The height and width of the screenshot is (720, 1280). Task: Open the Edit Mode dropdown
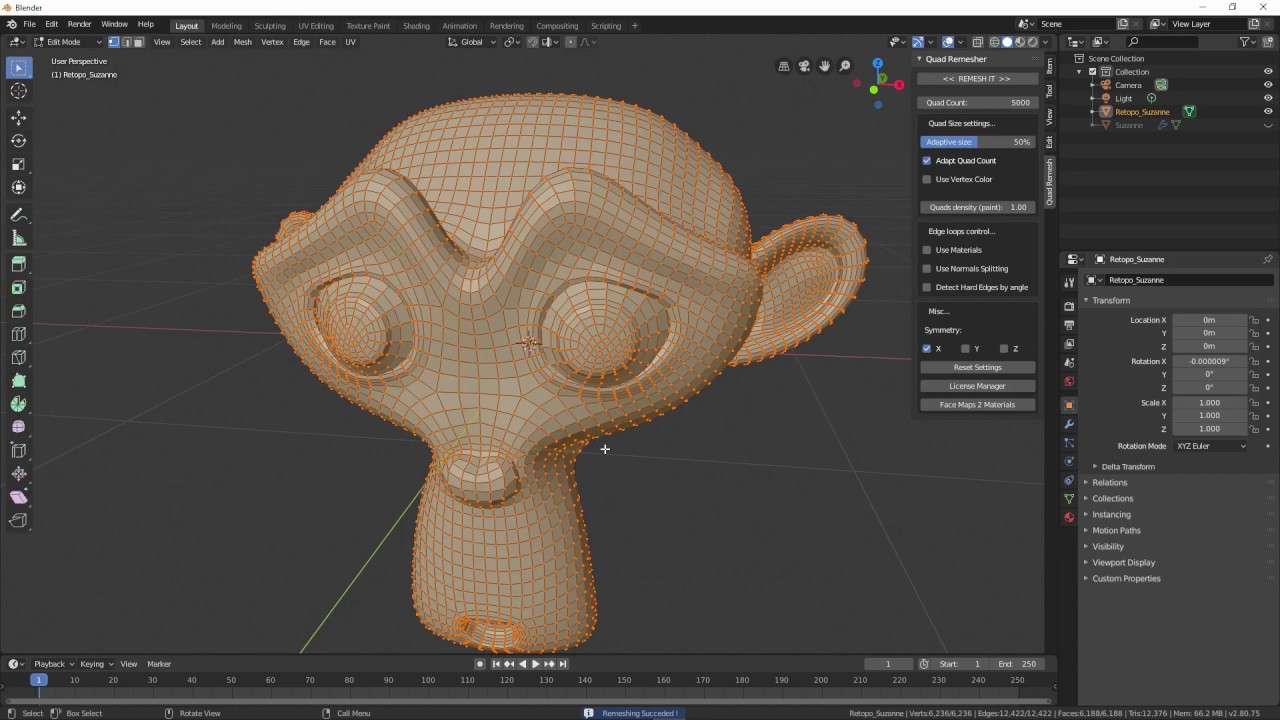point(67,42)
